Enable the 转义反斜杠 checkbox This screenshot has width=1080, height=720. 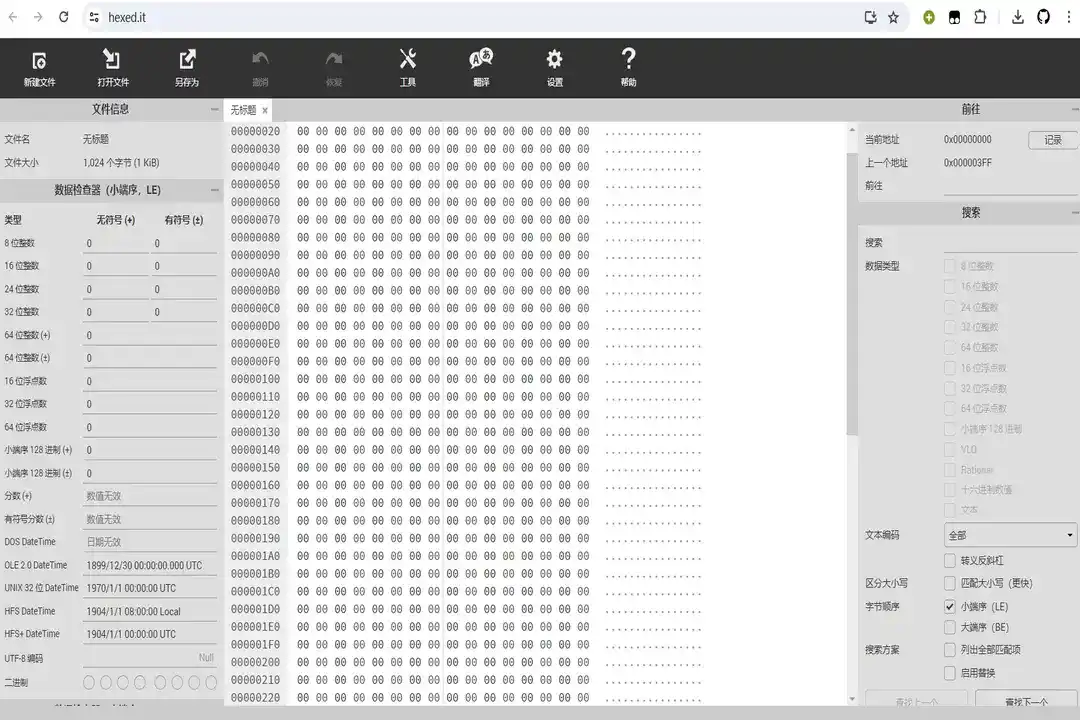(x=950, y=561)
